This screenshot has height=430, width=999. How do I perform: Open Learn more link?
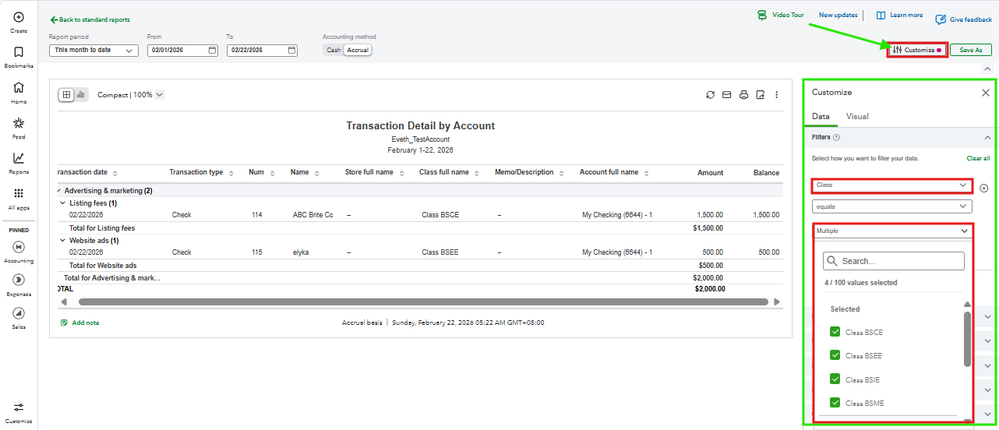point(900,15)
